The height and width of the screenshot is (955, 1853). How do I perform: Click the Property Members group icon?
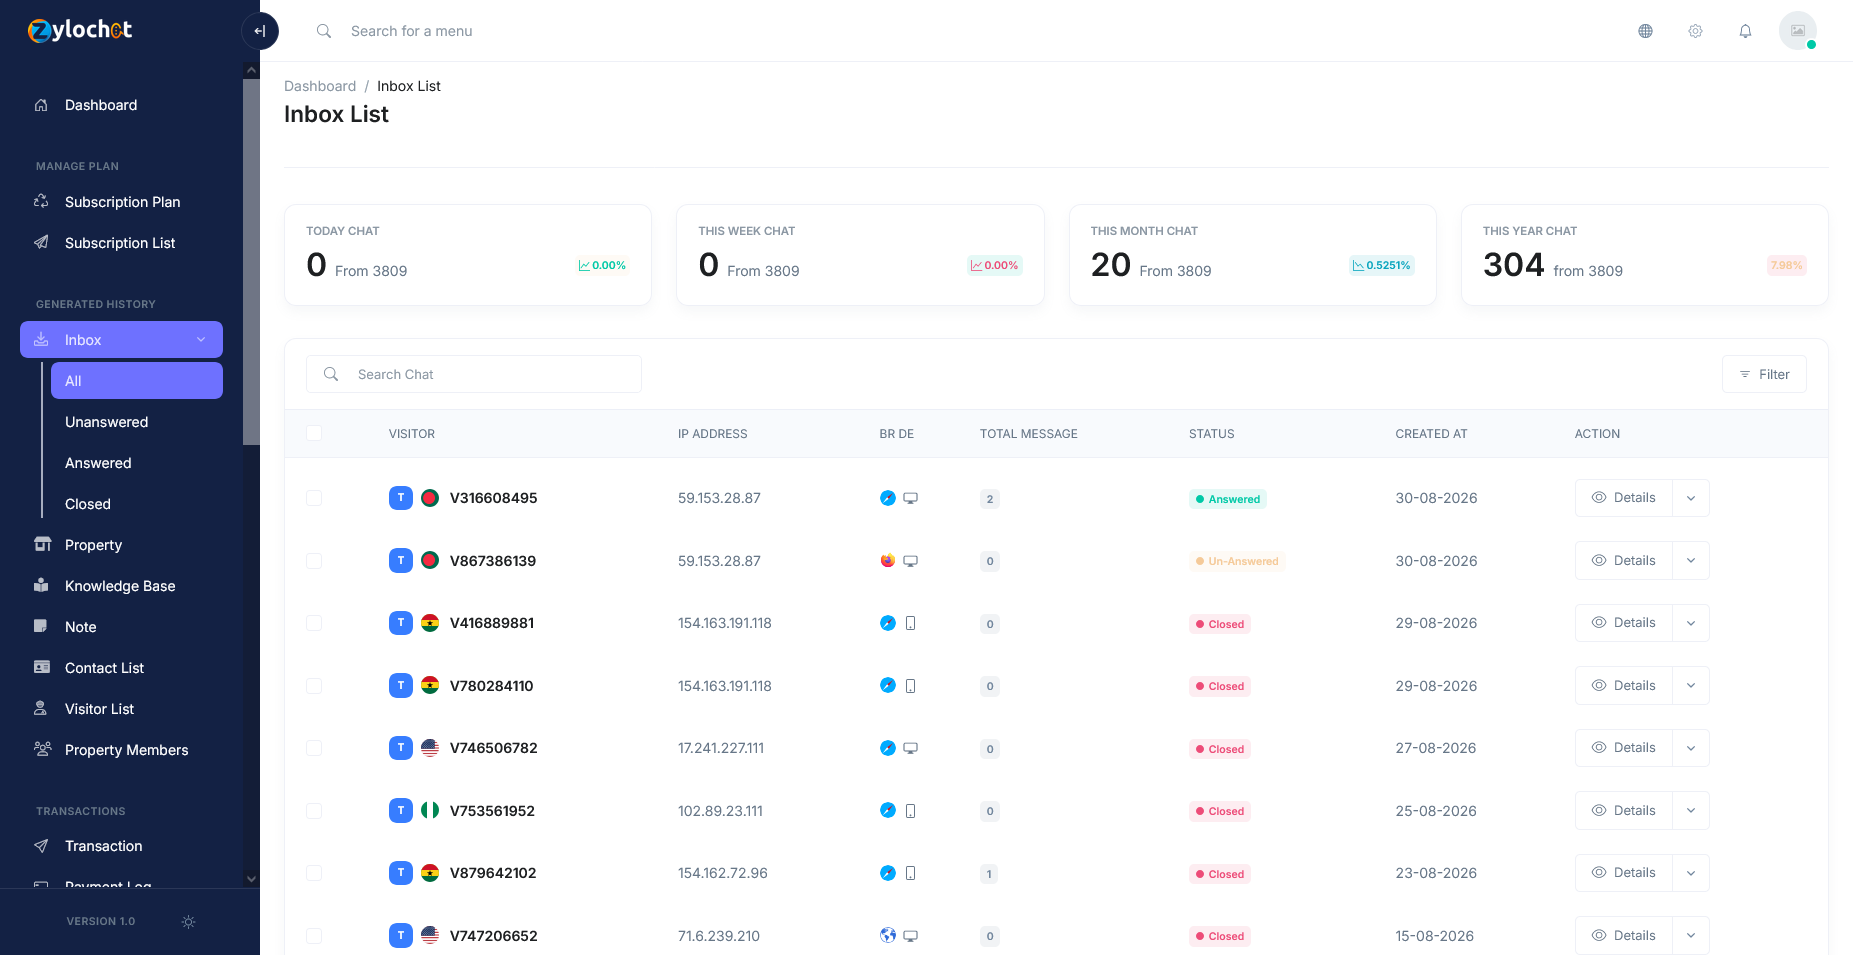[x=42, y=750]
